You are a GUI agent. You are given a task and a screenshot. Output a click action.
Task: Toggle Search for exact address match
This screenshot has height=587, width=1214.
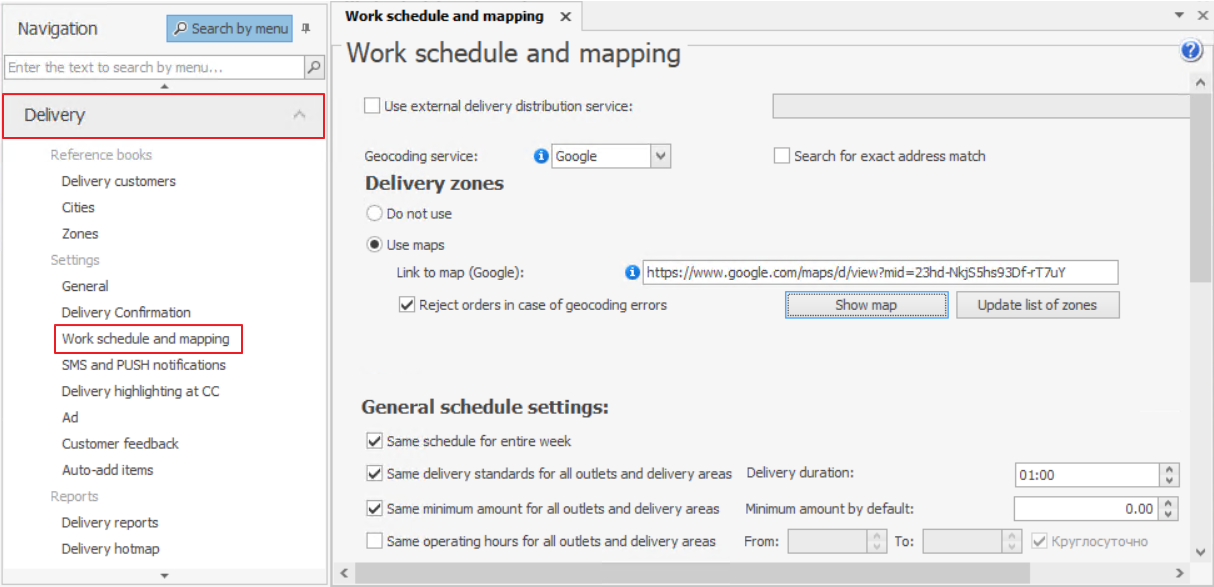(x=782, y=156)
